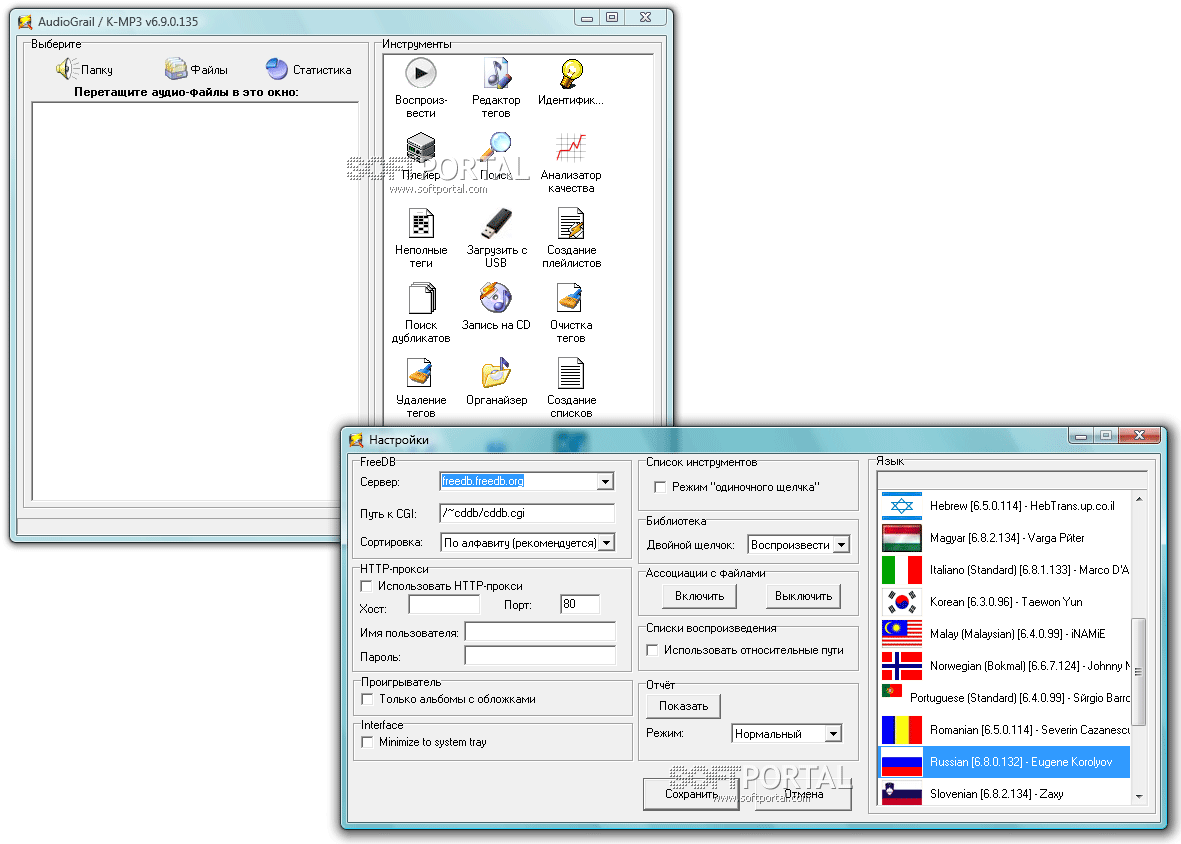Click the Файлы button icon
The image size is (1181, 844).
[196, 69]
